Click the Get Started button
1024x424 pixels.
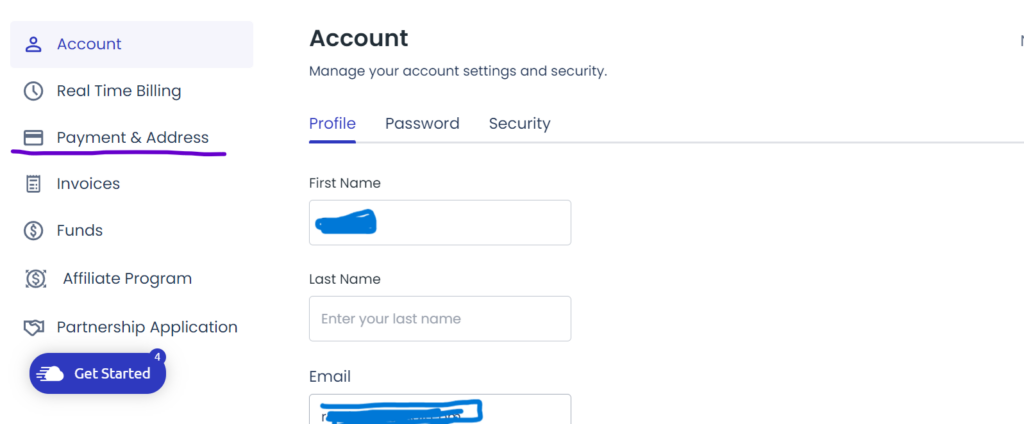pos(97,374)
